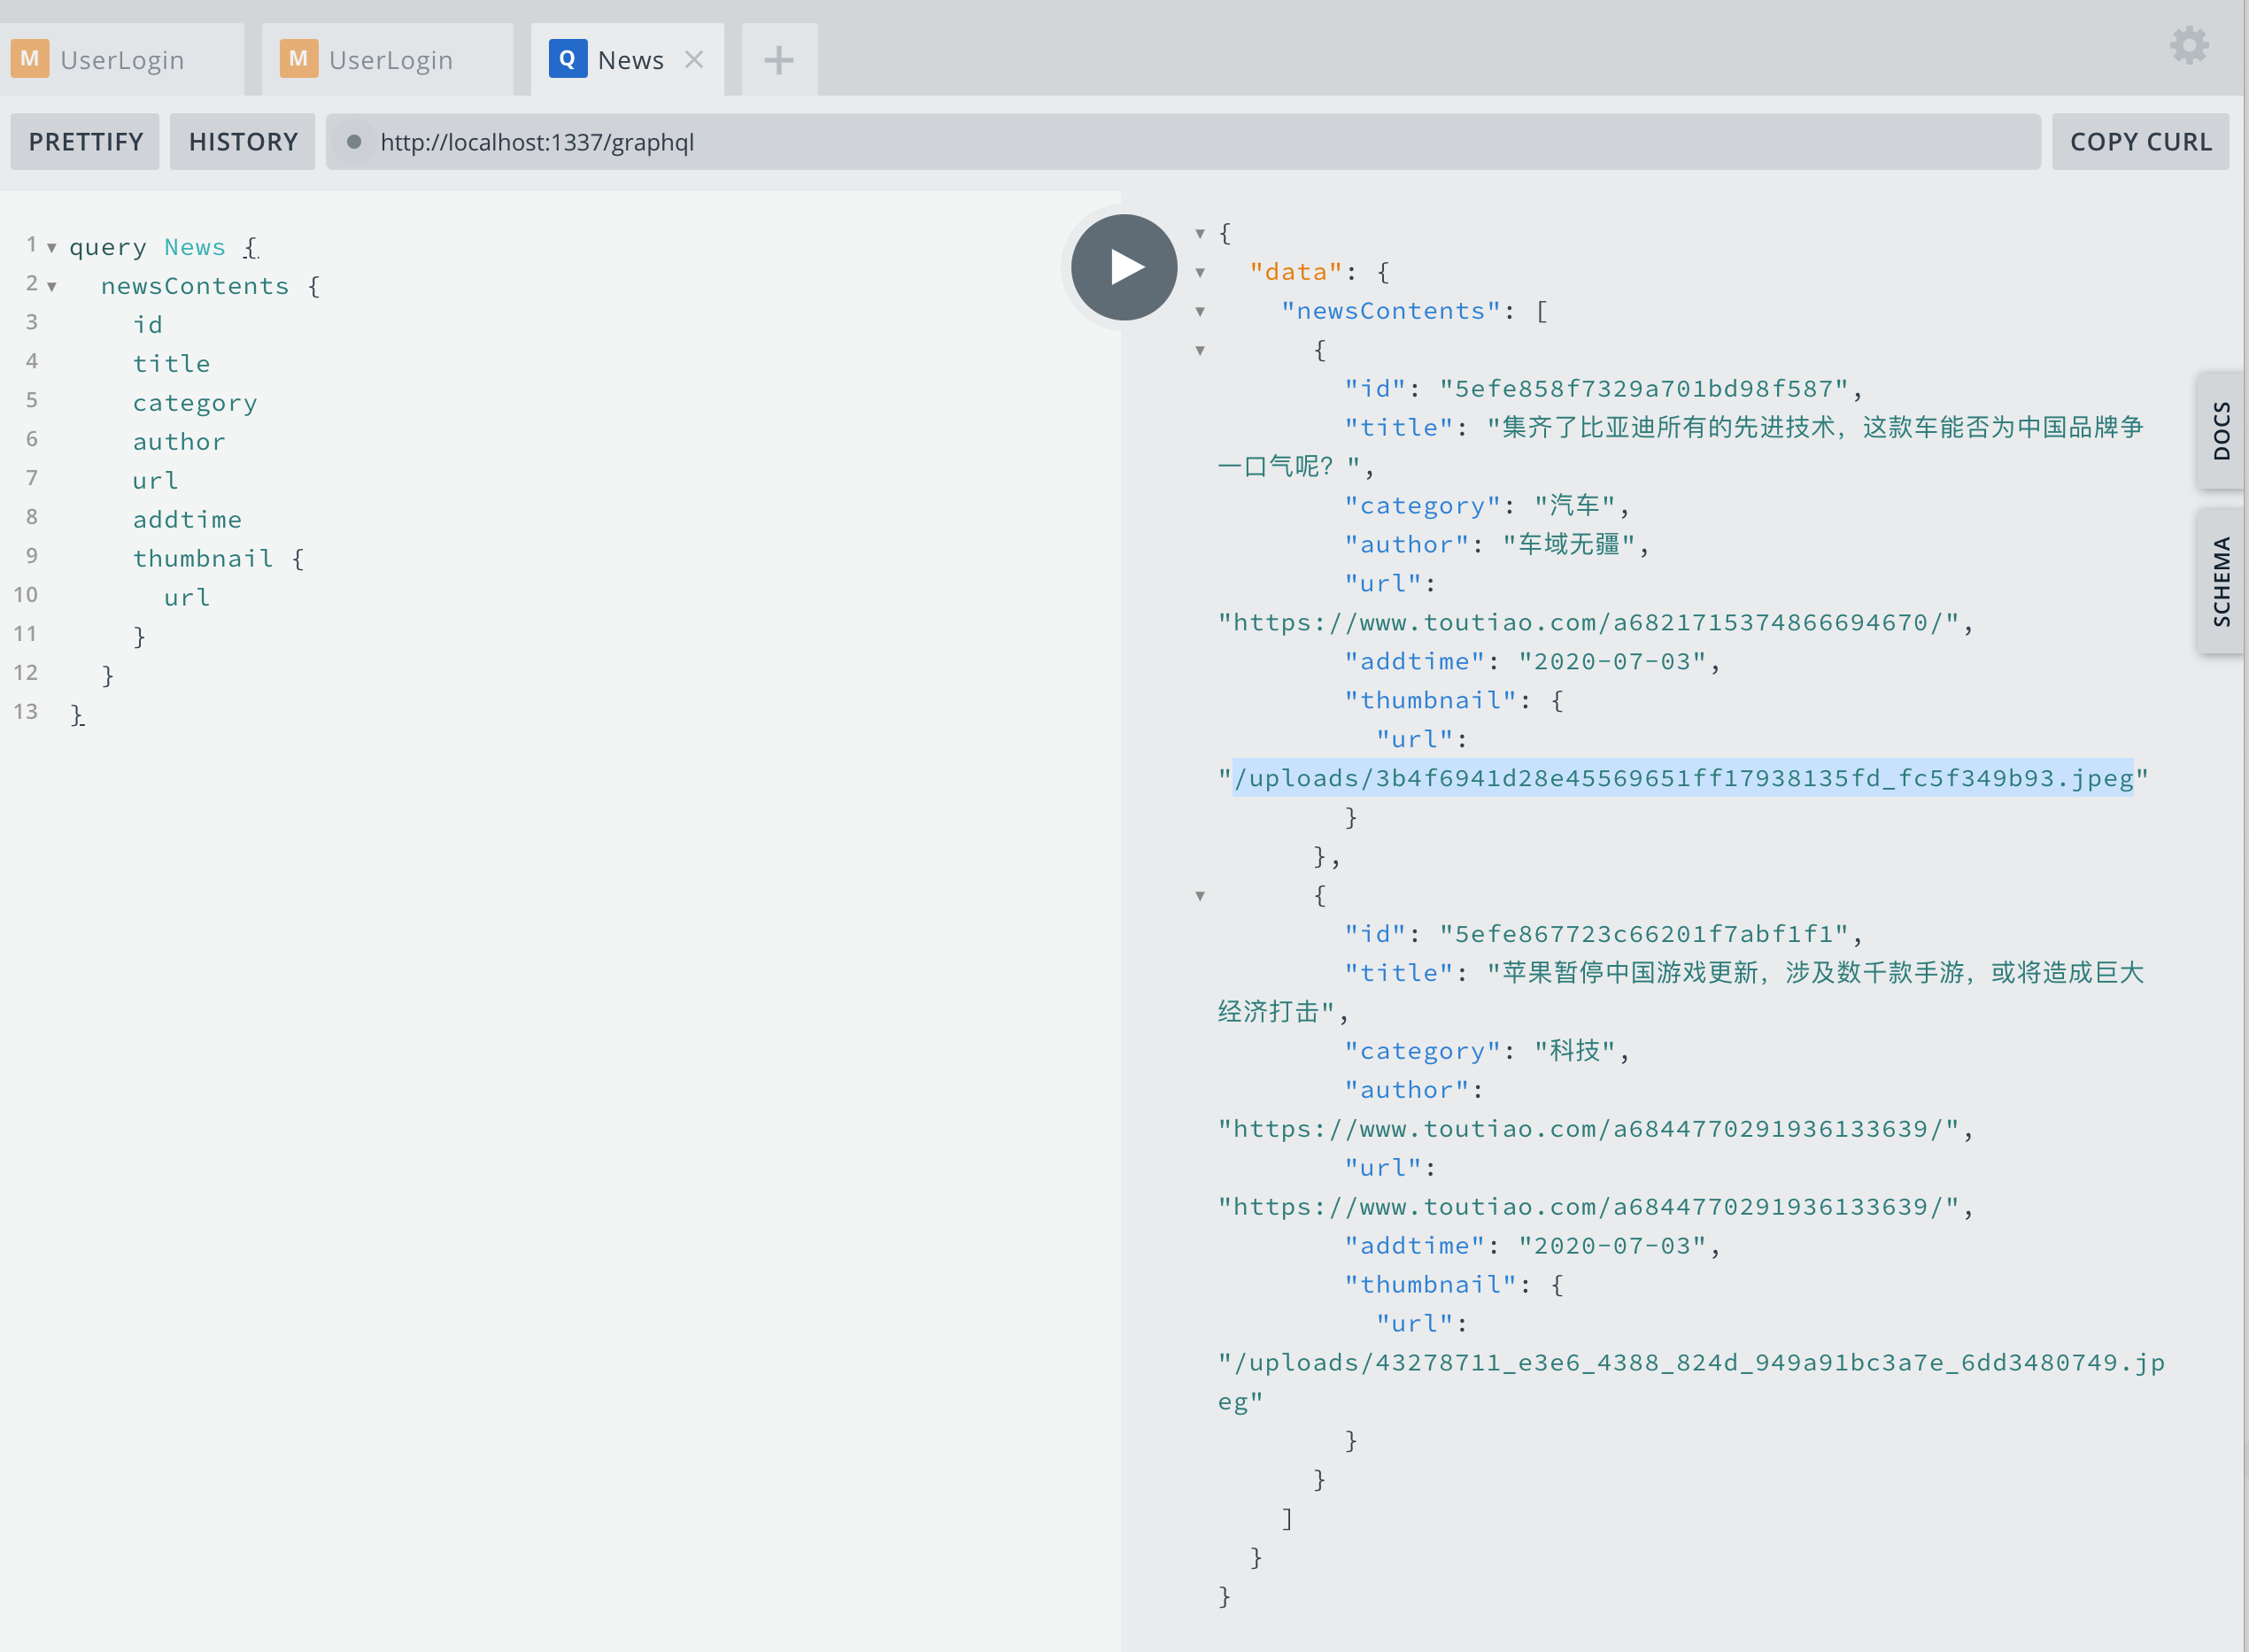Click the M icon on second UserLogin tab

pyautogui.click(x=298, y=59)
